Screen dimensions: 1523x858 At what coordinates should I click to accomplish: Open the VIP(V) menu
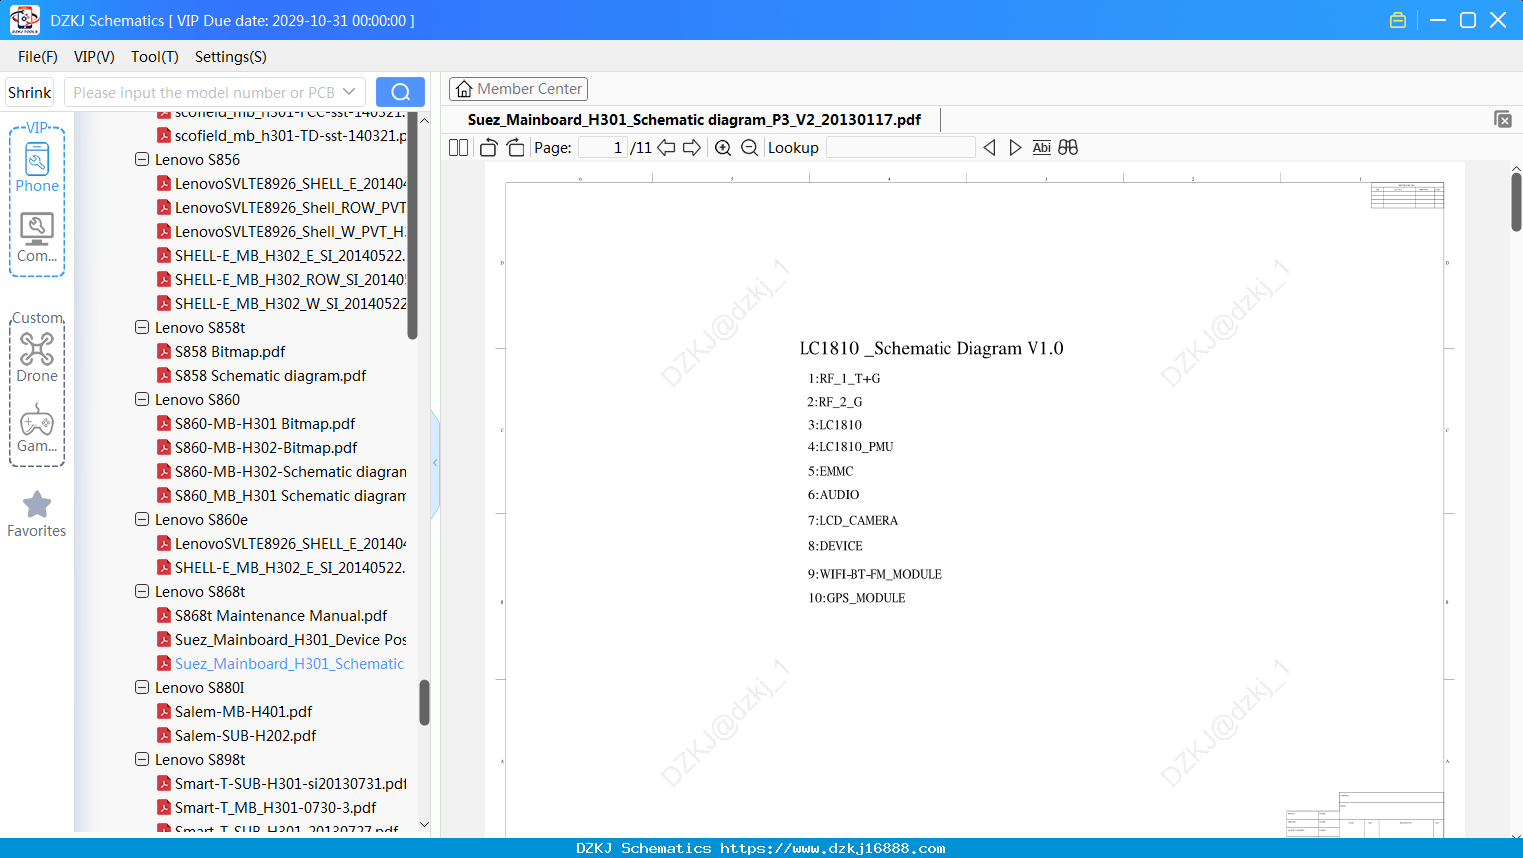coord(94,57)
